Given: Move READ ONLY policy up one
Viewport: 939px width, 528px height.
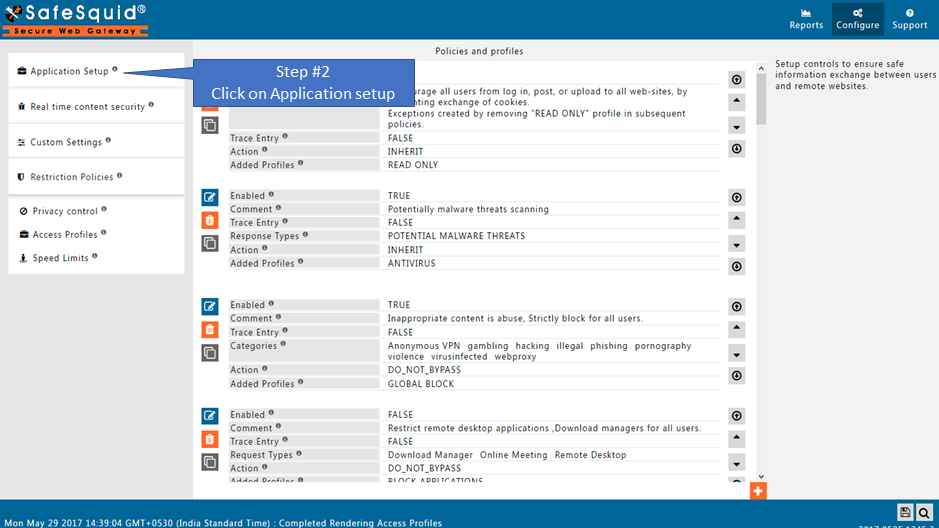Looking at the screenshot, I should click(737, 101).
